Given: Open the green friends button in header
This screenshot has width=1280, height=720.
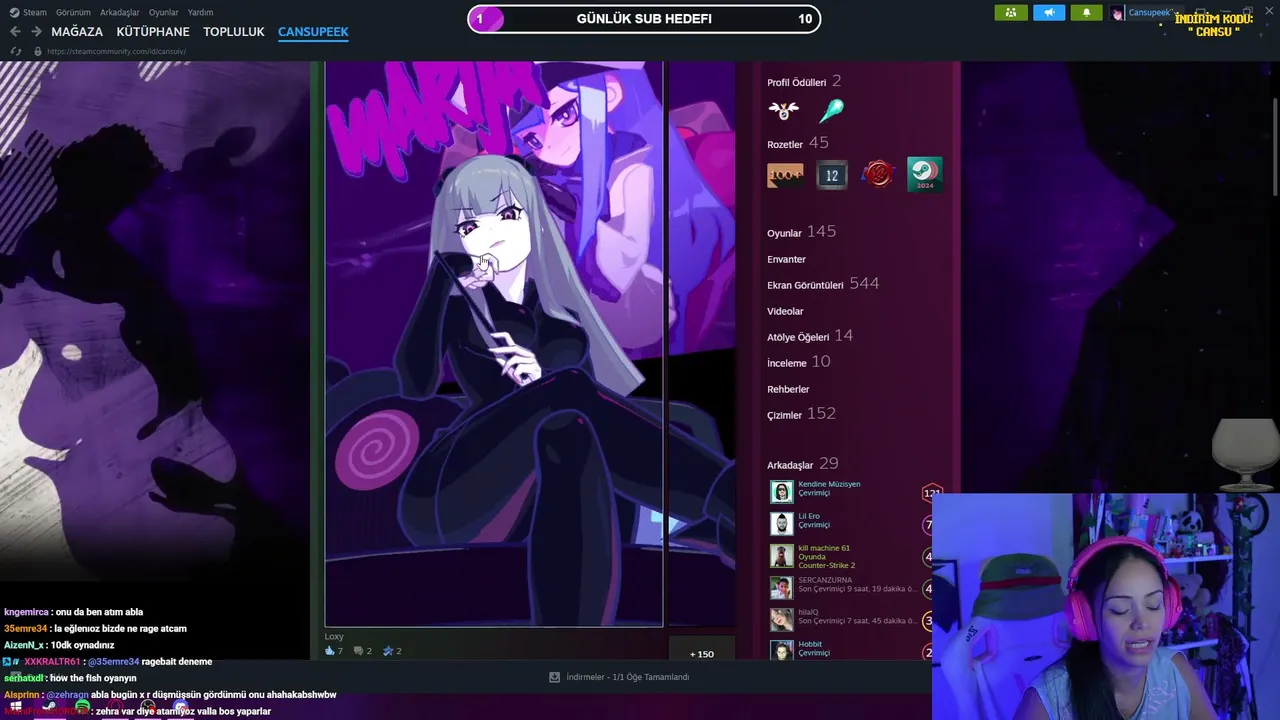Looking at the screenshot, I should tap(1011, 12).
